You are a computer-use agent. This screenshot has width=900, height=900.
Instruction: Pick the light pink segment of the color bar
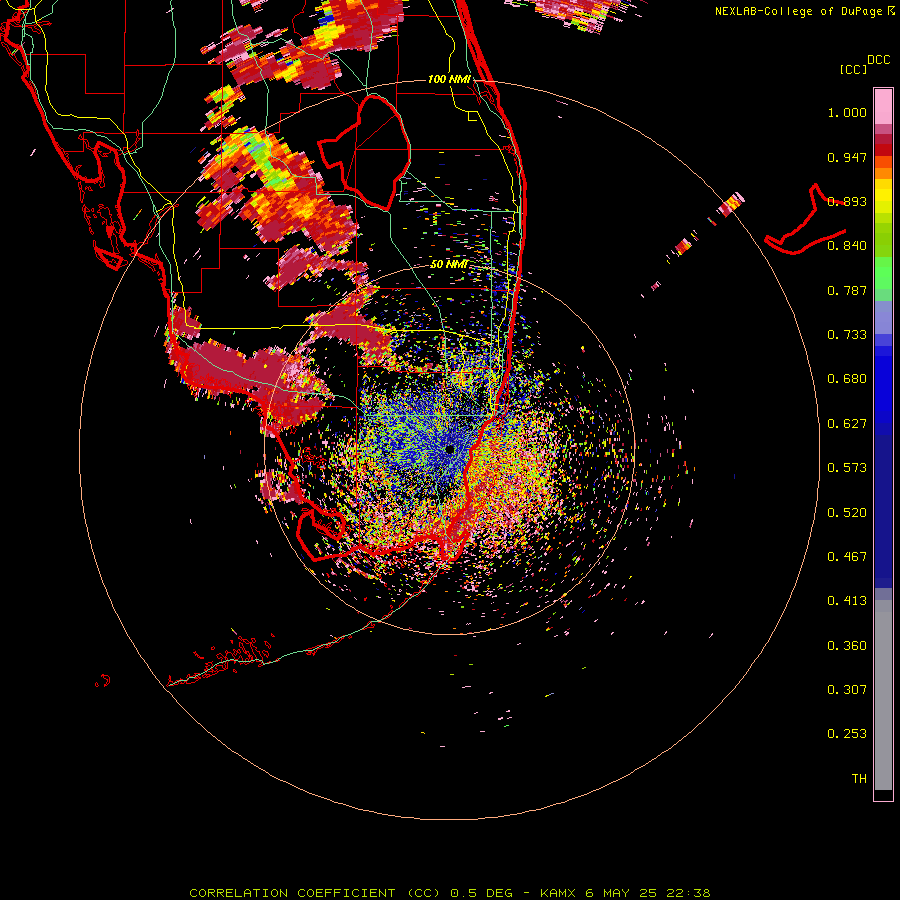(883, 107)
